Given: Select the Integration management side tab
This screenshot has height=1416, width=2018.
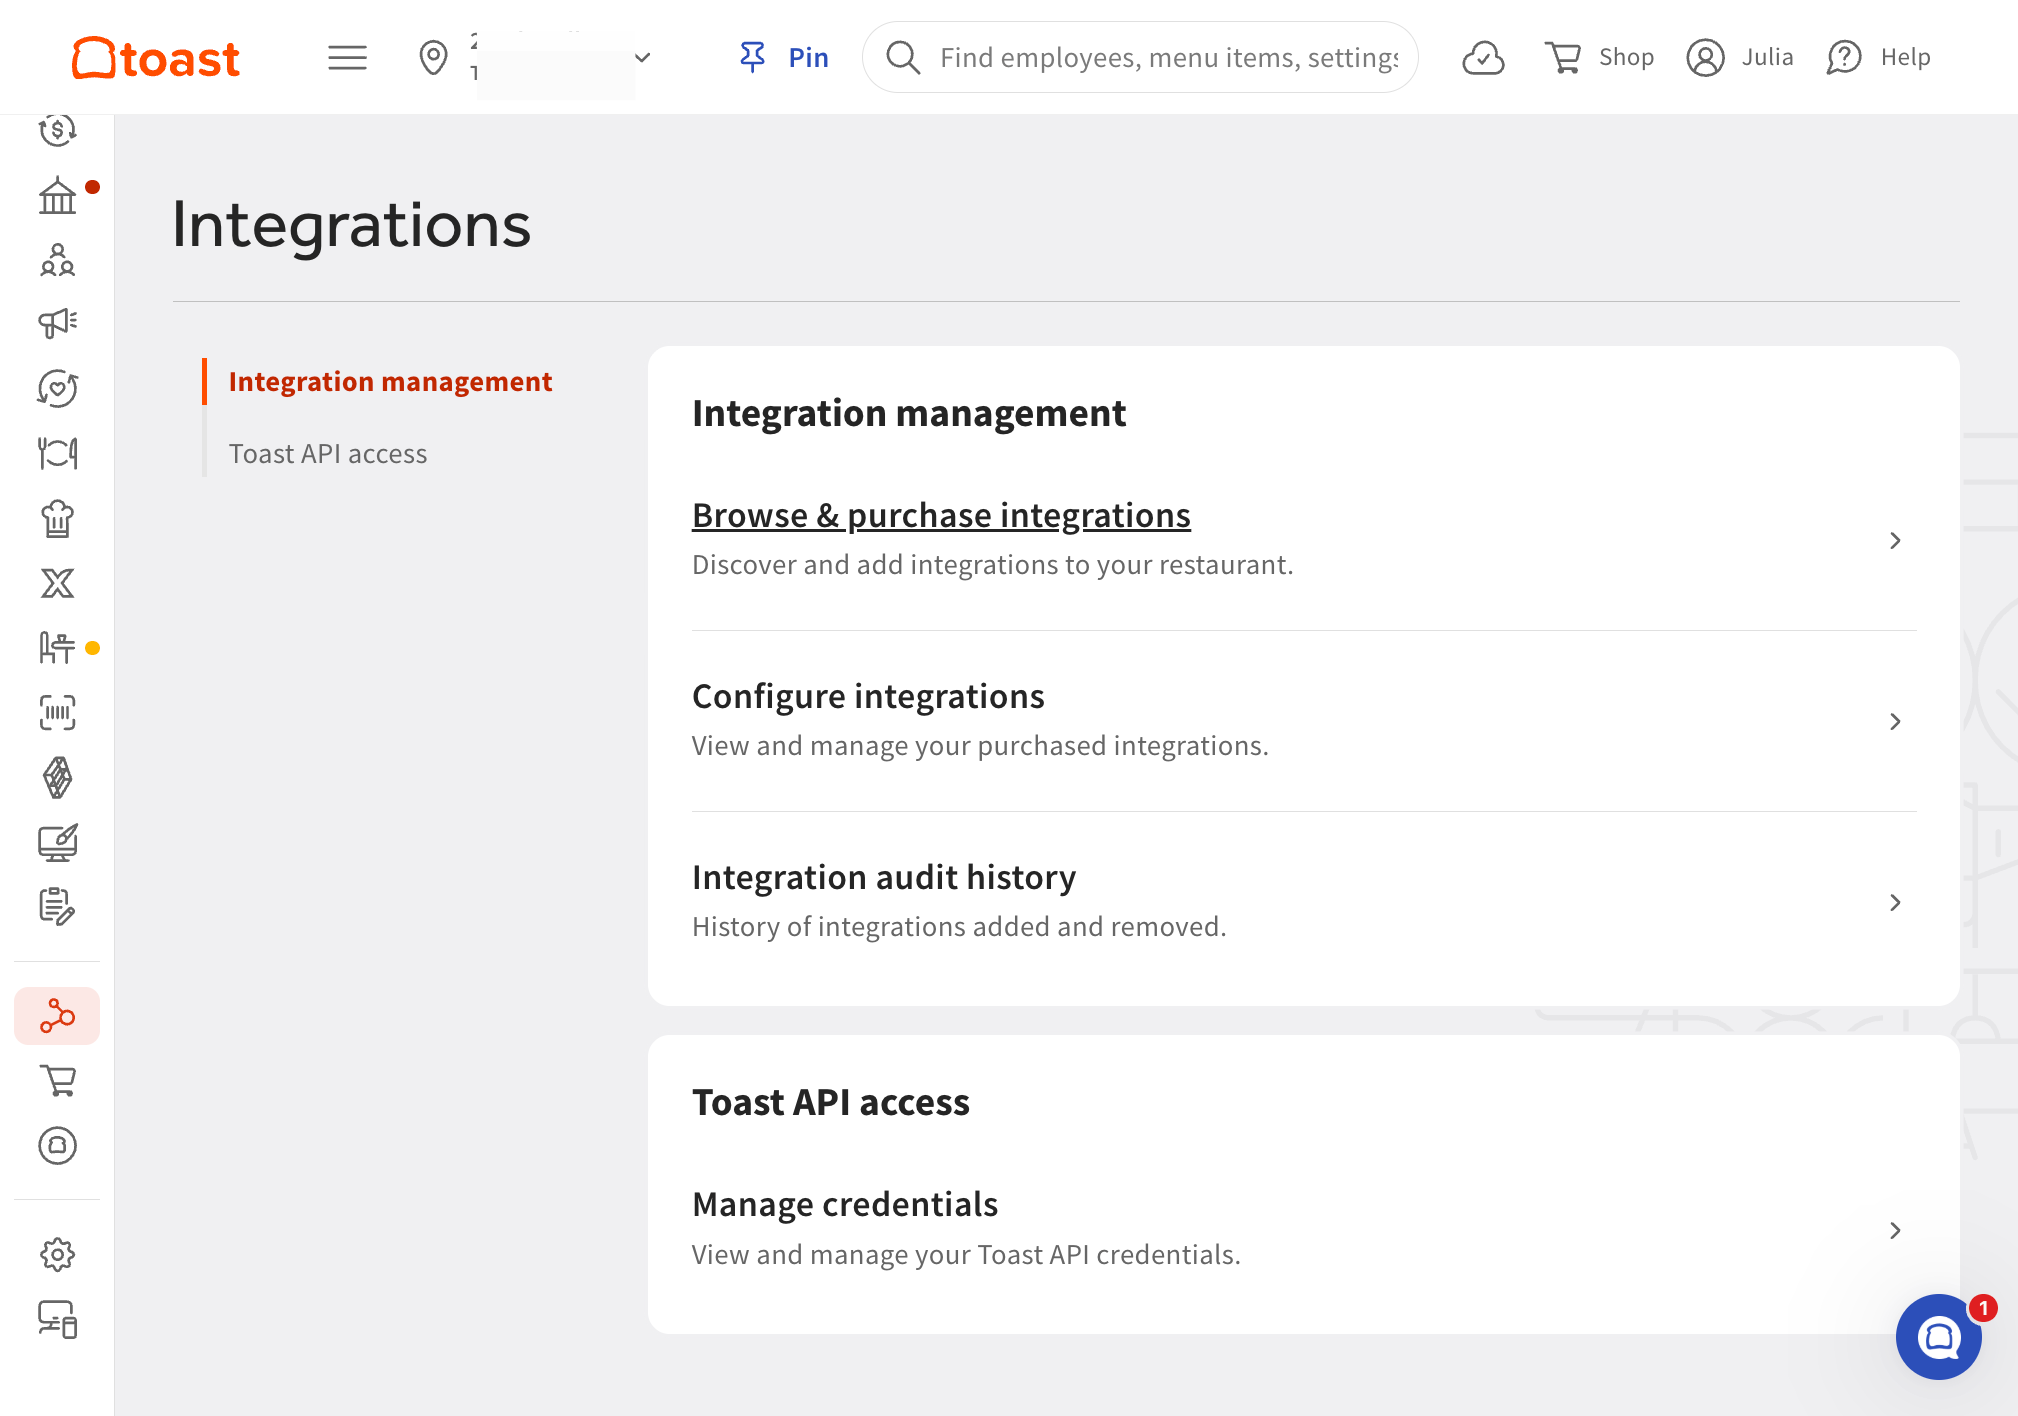Looking at the screenshot, I should point(390,382).
